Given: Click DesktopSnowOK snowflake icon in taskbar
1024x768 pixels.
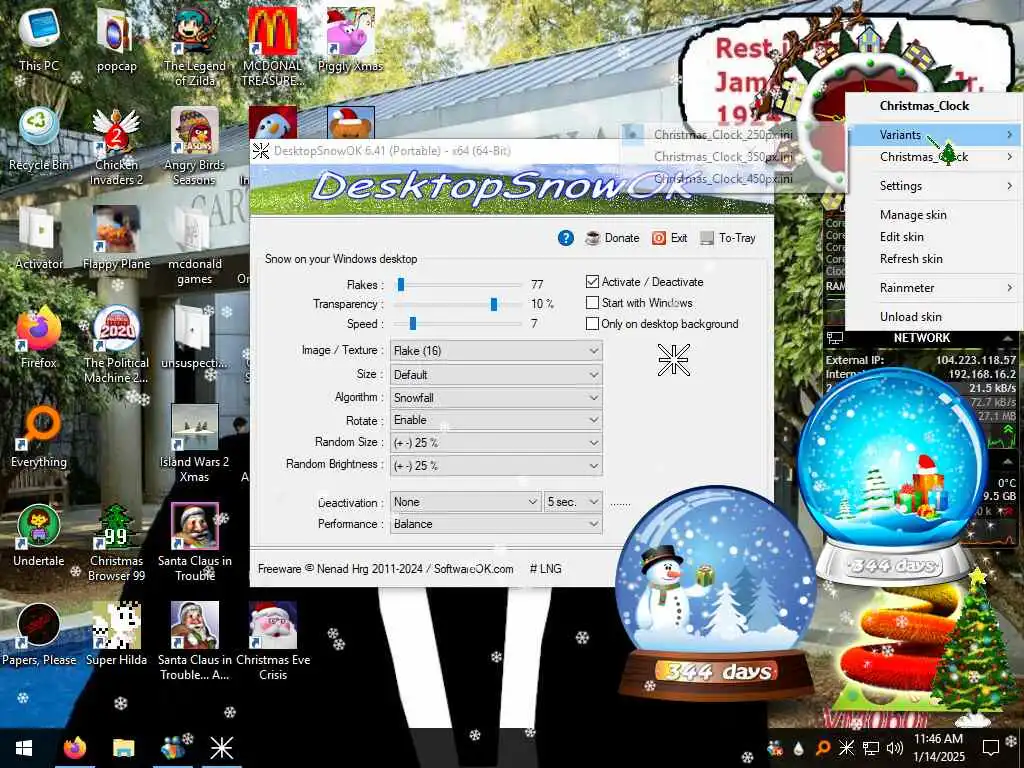Looking at the screenshot, I should pos(221,748).
